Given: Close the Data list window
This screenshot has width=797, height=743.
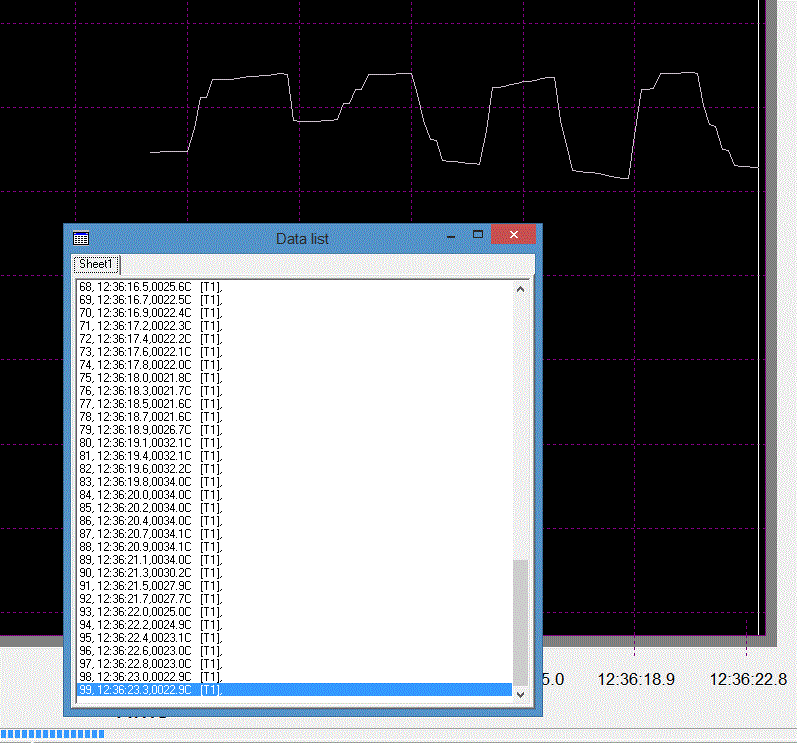Looking at the screenshot, I should click(513, 234).
